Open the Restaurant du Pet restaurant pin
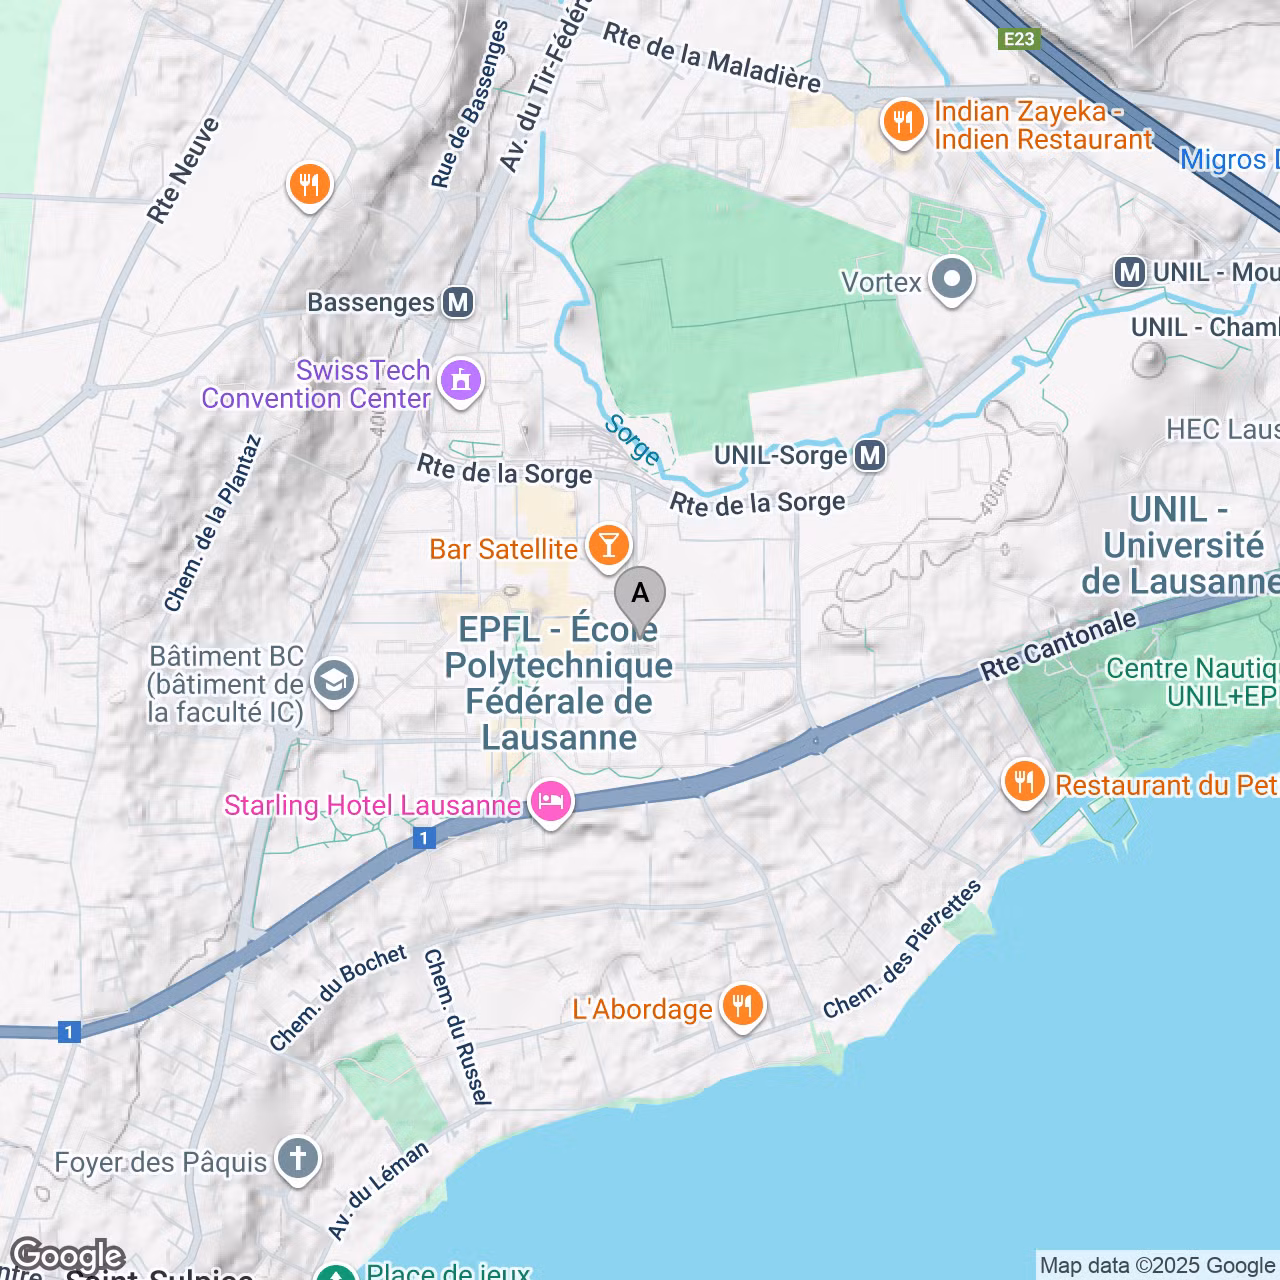Viewport: 1280px width, 1280px height. point(1024,782)
